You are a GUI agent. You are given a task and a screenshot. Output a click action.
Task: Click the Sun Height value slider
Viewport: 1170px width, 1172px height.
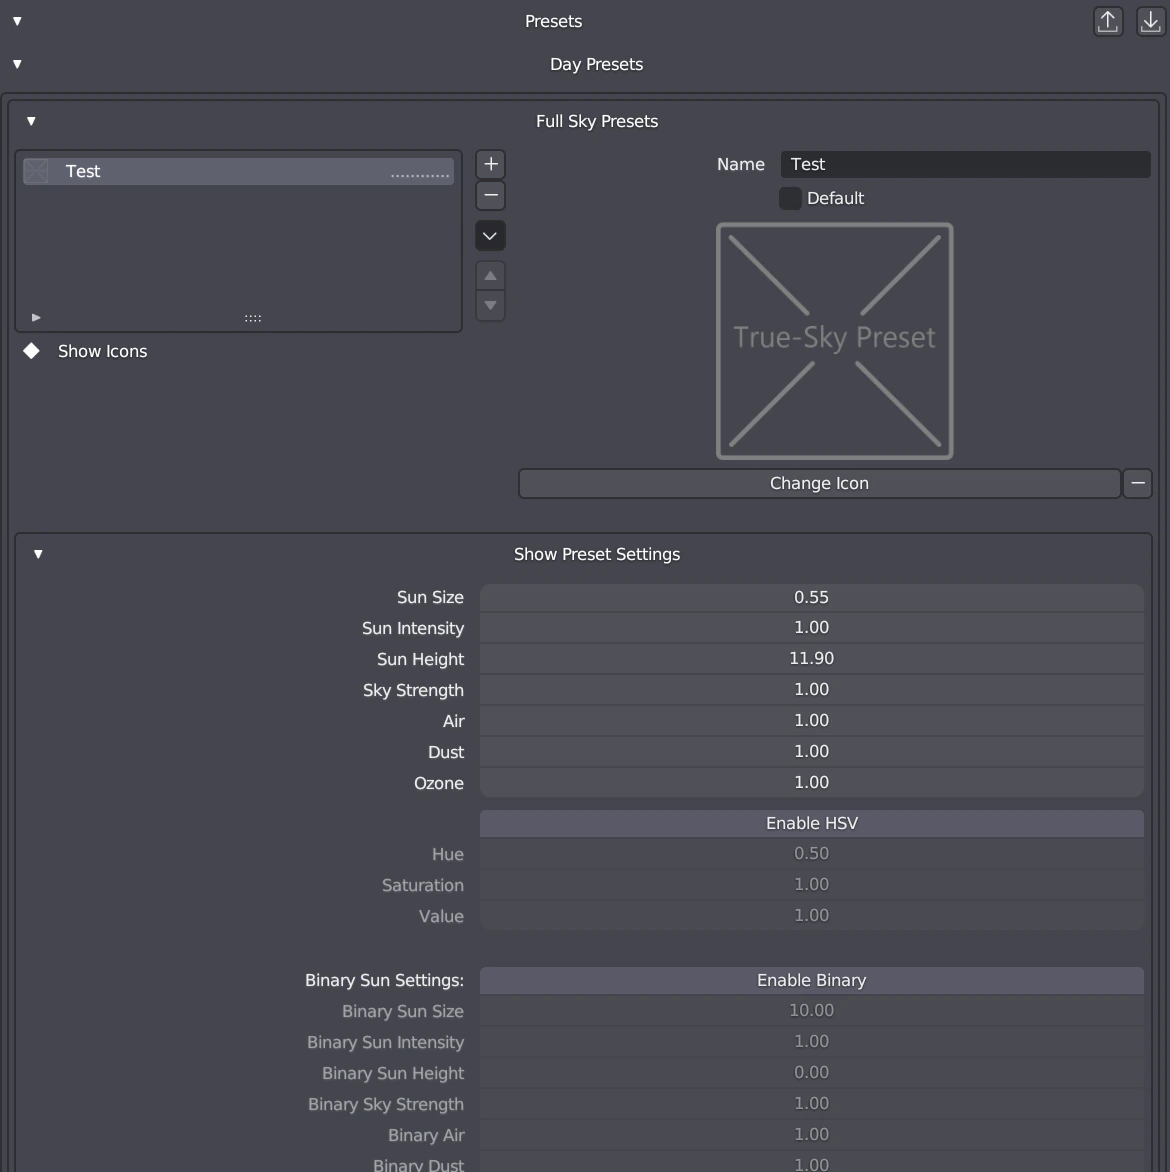tap(811, 659)
